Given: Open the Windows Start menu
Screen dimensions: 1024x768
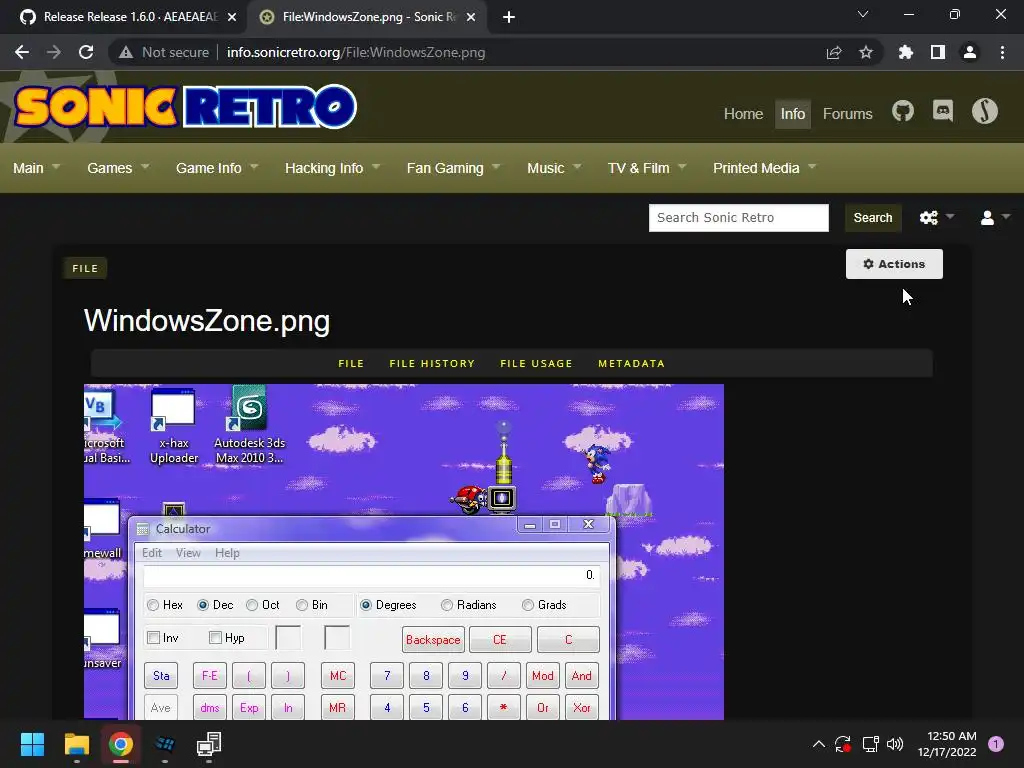Looking at the screenshot, I should tap(32, 744).
